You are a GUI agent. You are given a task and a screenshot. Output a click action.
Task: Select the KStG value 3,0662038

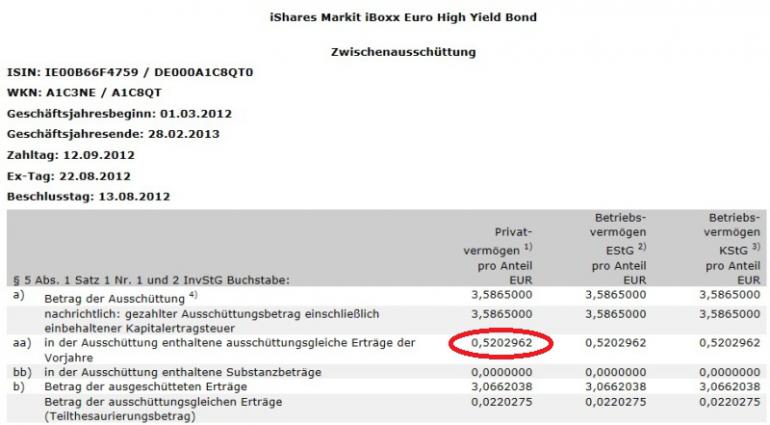(730, 387)
